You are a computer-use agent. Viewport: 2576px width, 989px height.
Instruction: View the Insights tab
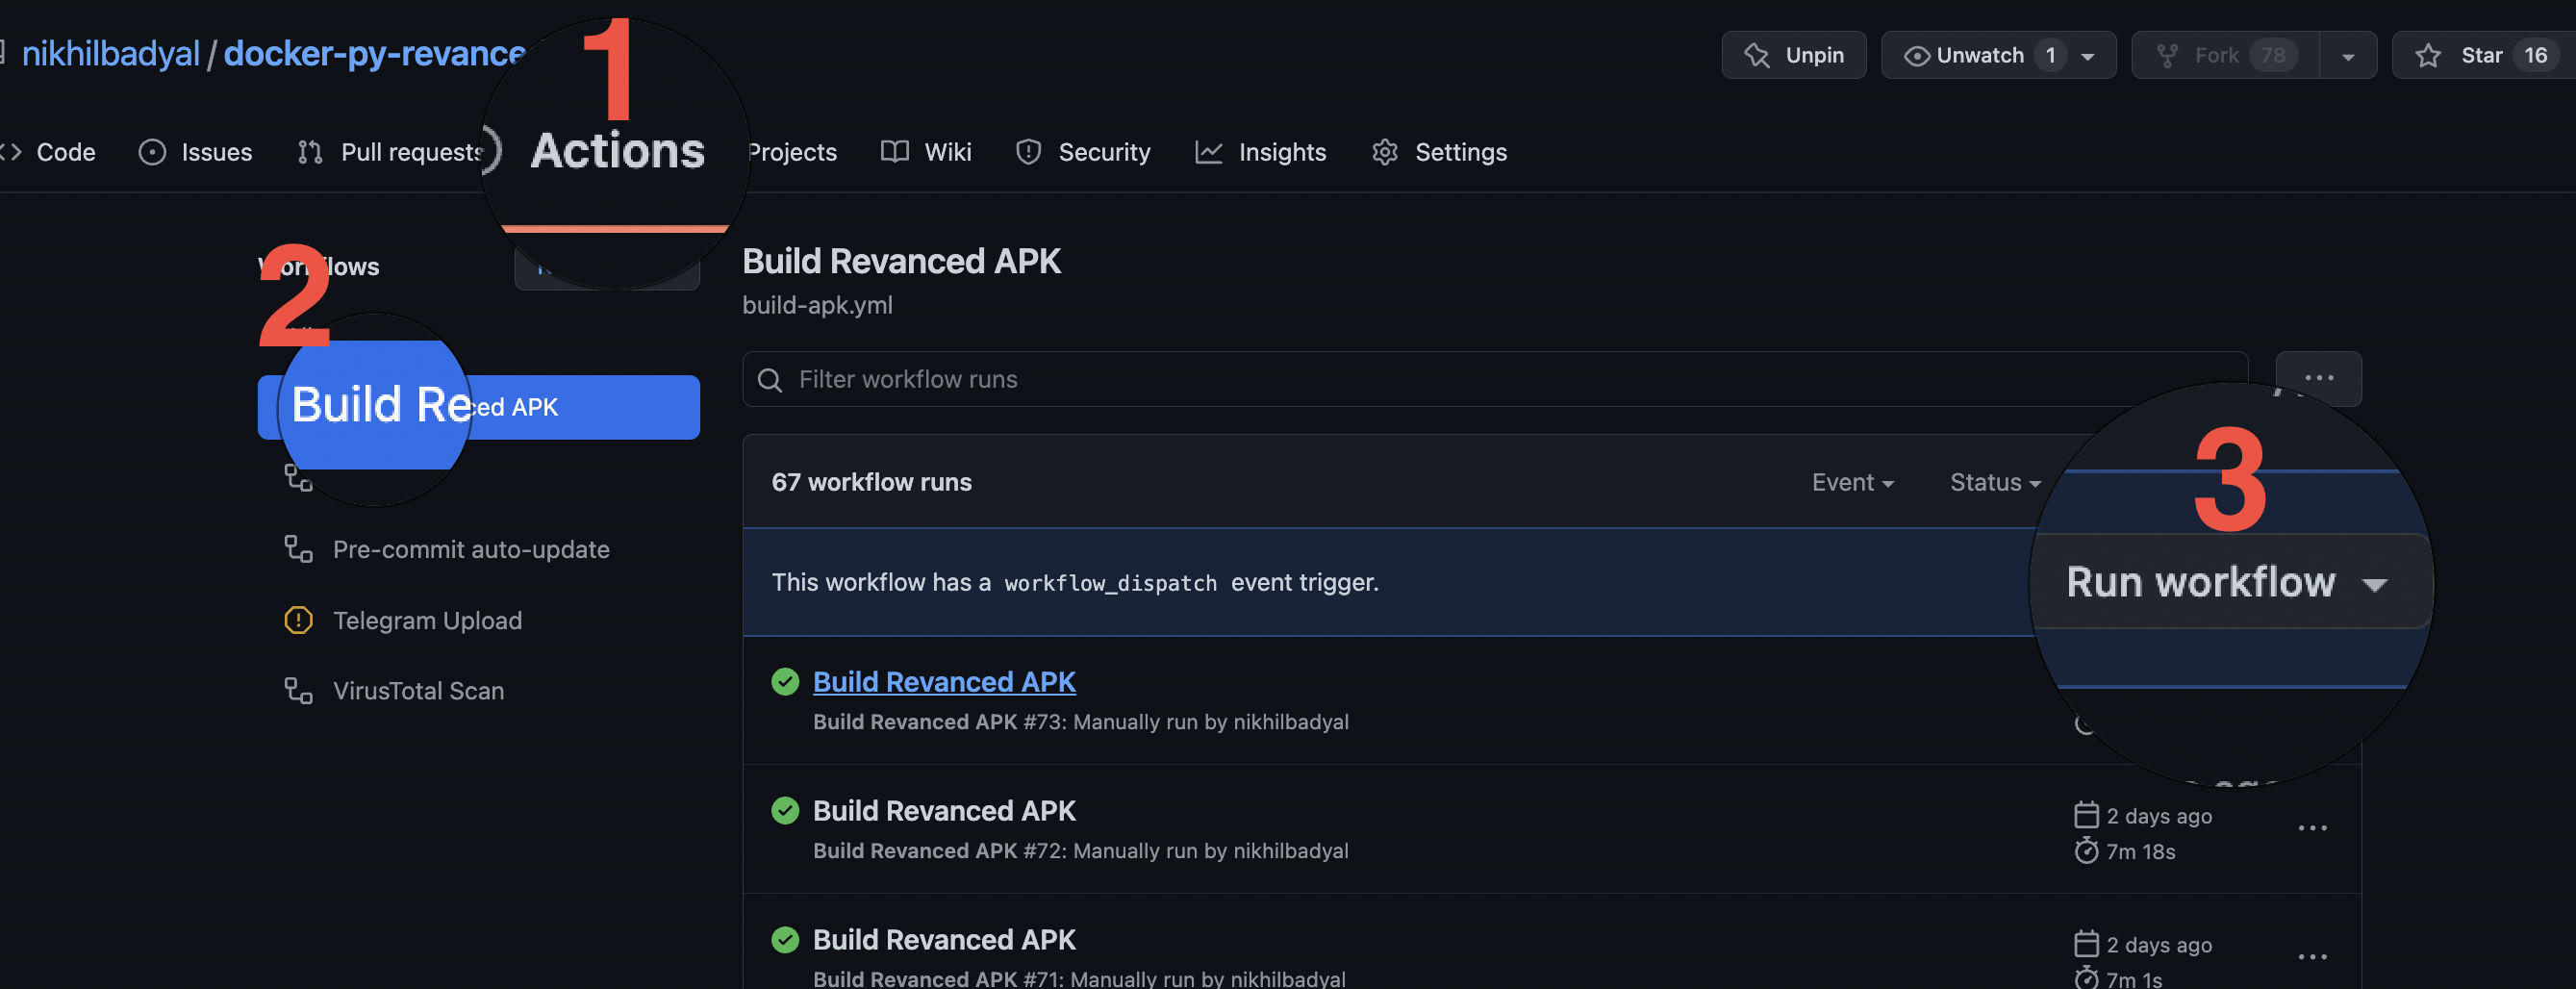coord(1261,152)
